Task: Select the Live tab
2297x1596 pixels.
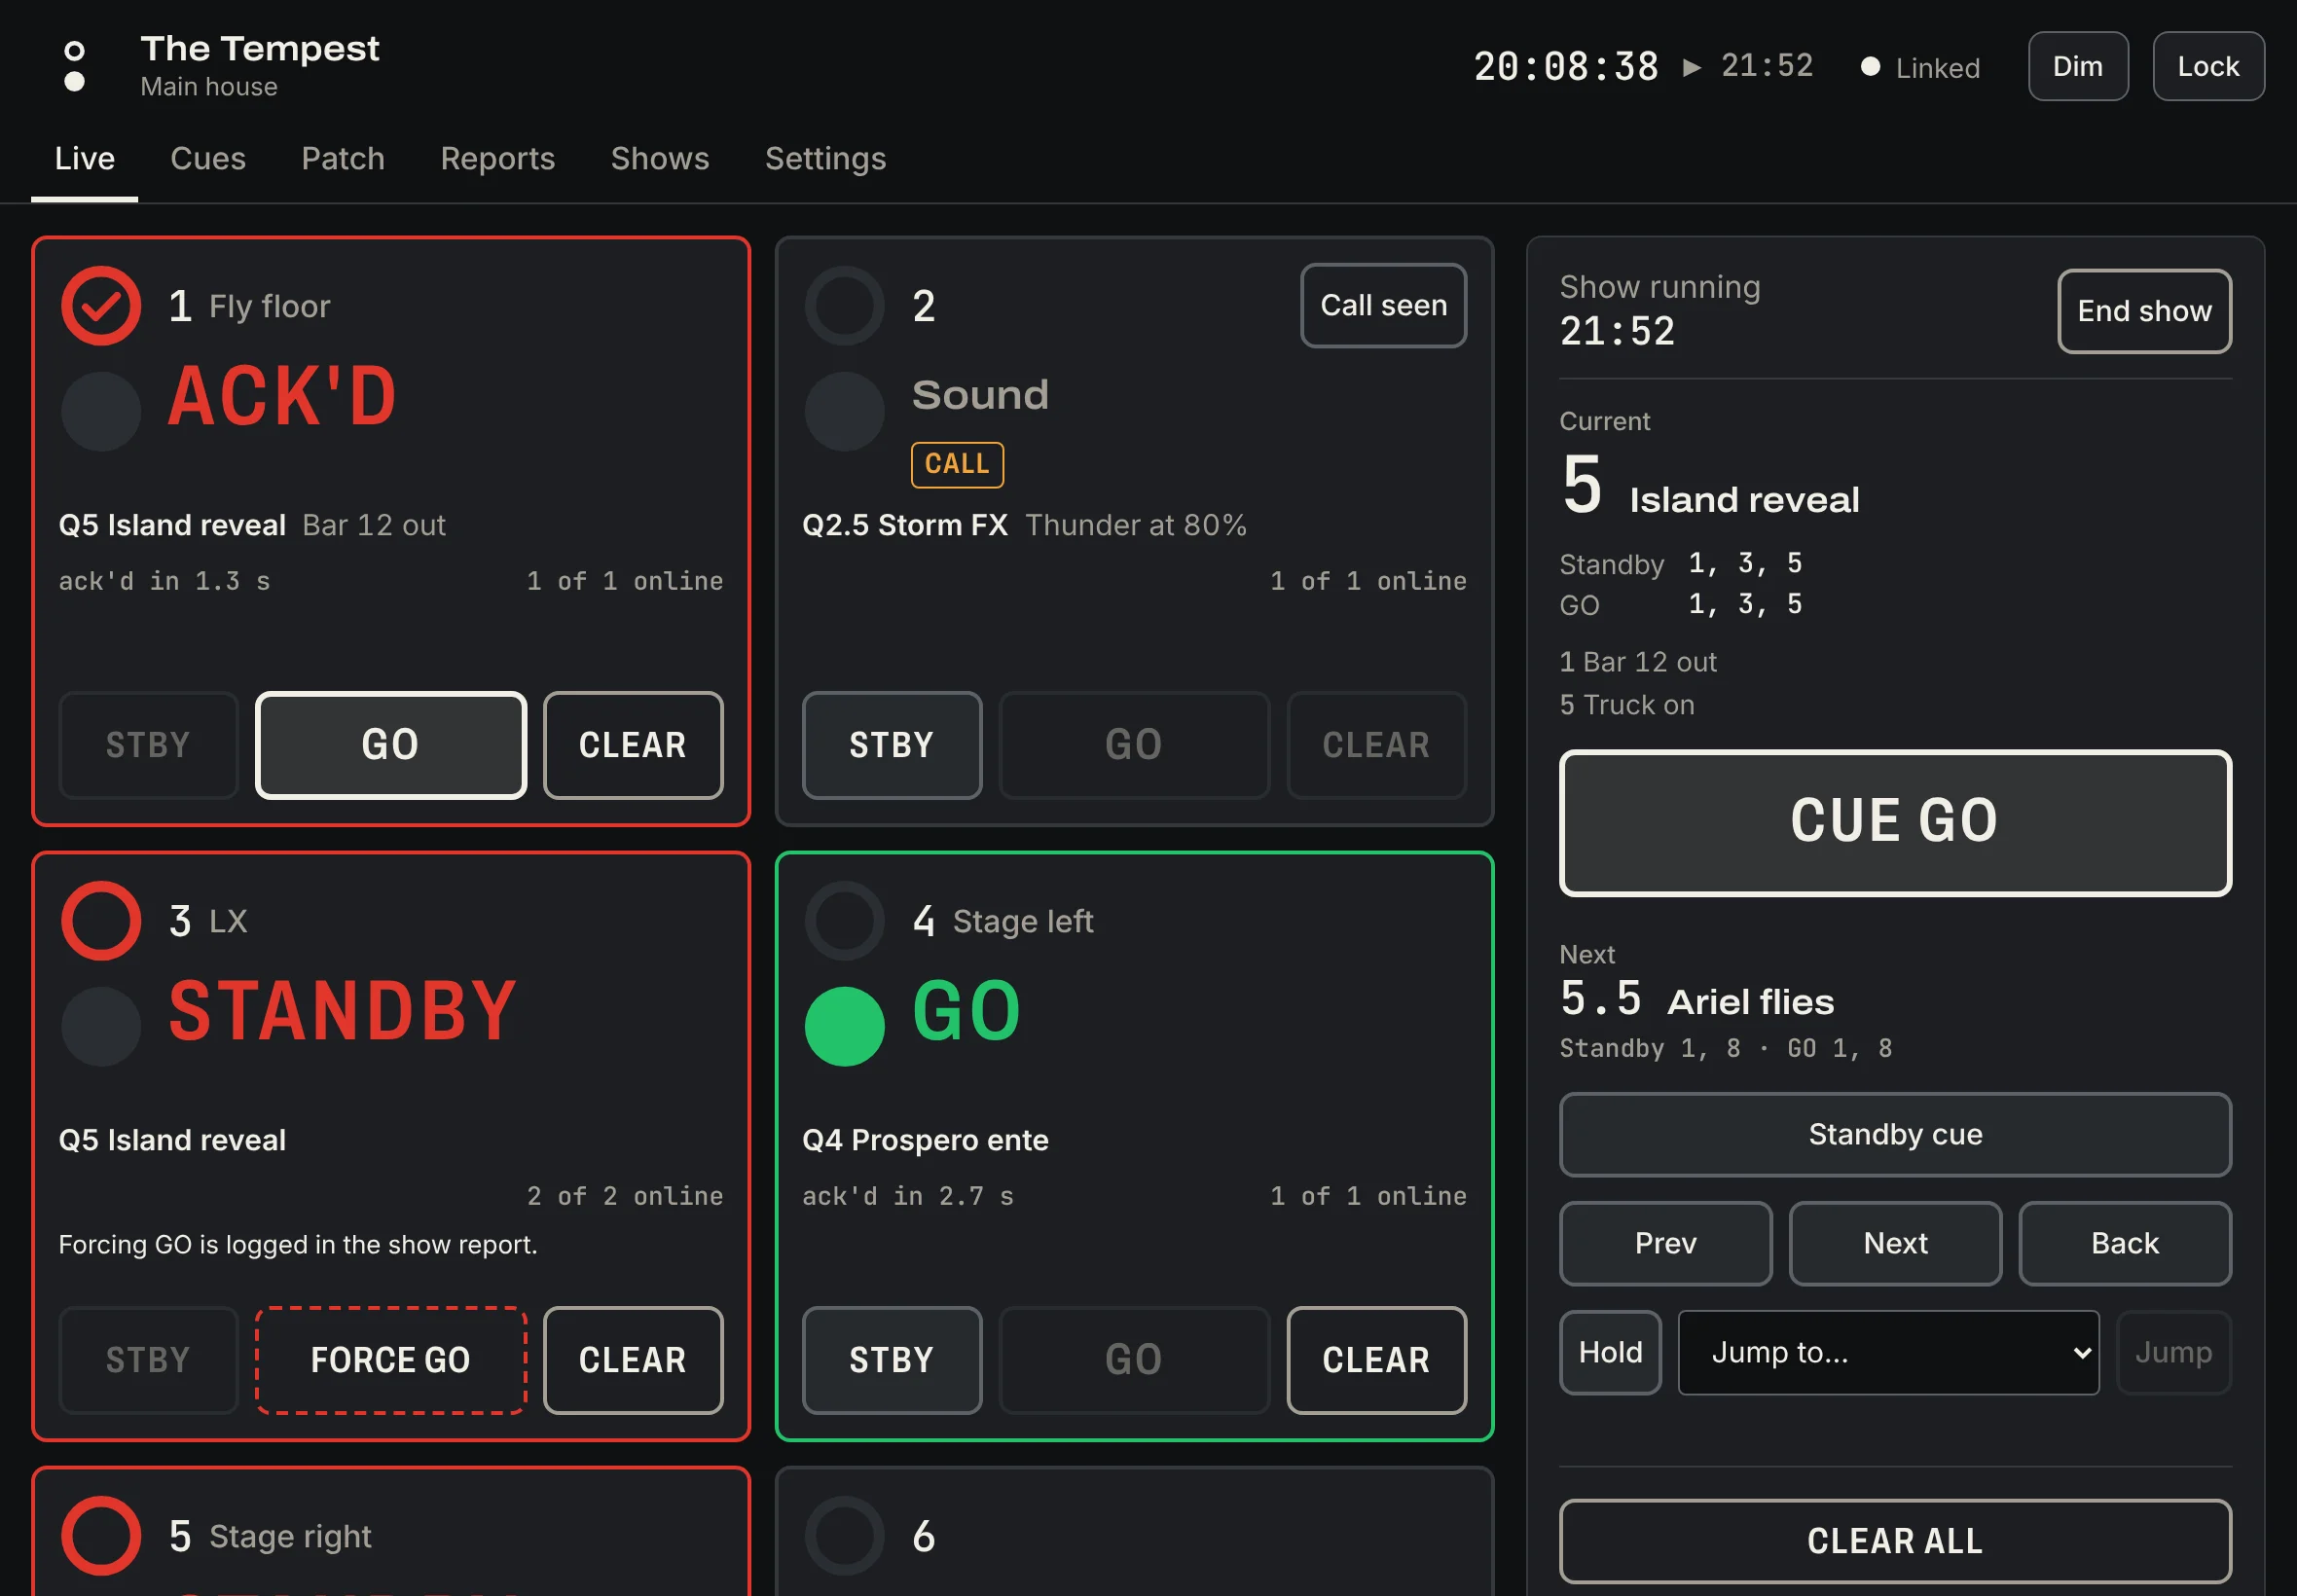Action: pyautogui.click(x=85, y=158)
